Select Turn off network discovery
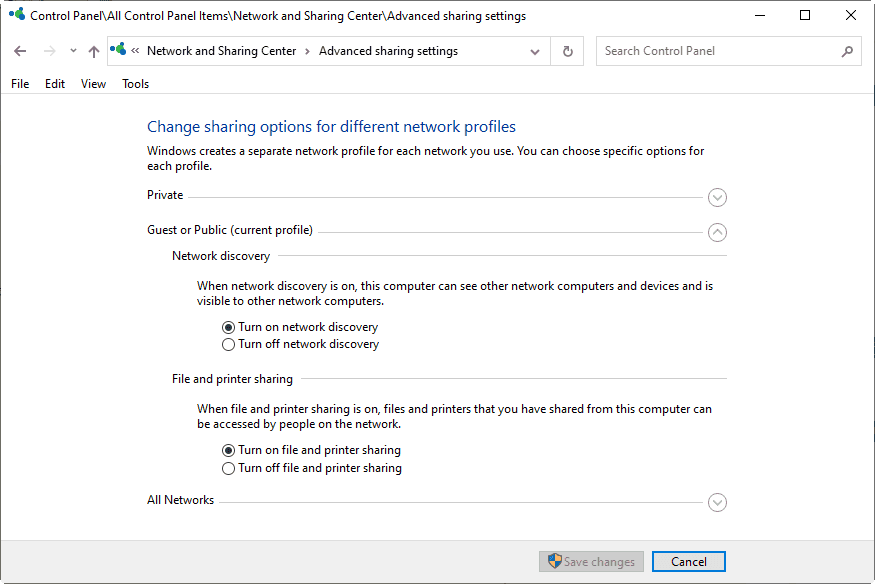 pyautogui.click(x=228, y=344)
